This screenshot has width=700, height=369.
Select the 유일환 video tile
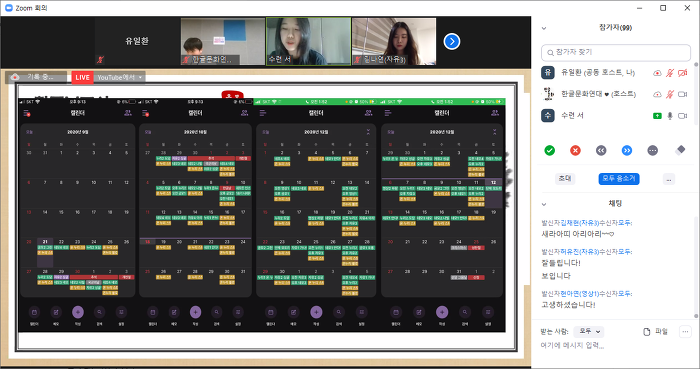(x=137, y=41)
